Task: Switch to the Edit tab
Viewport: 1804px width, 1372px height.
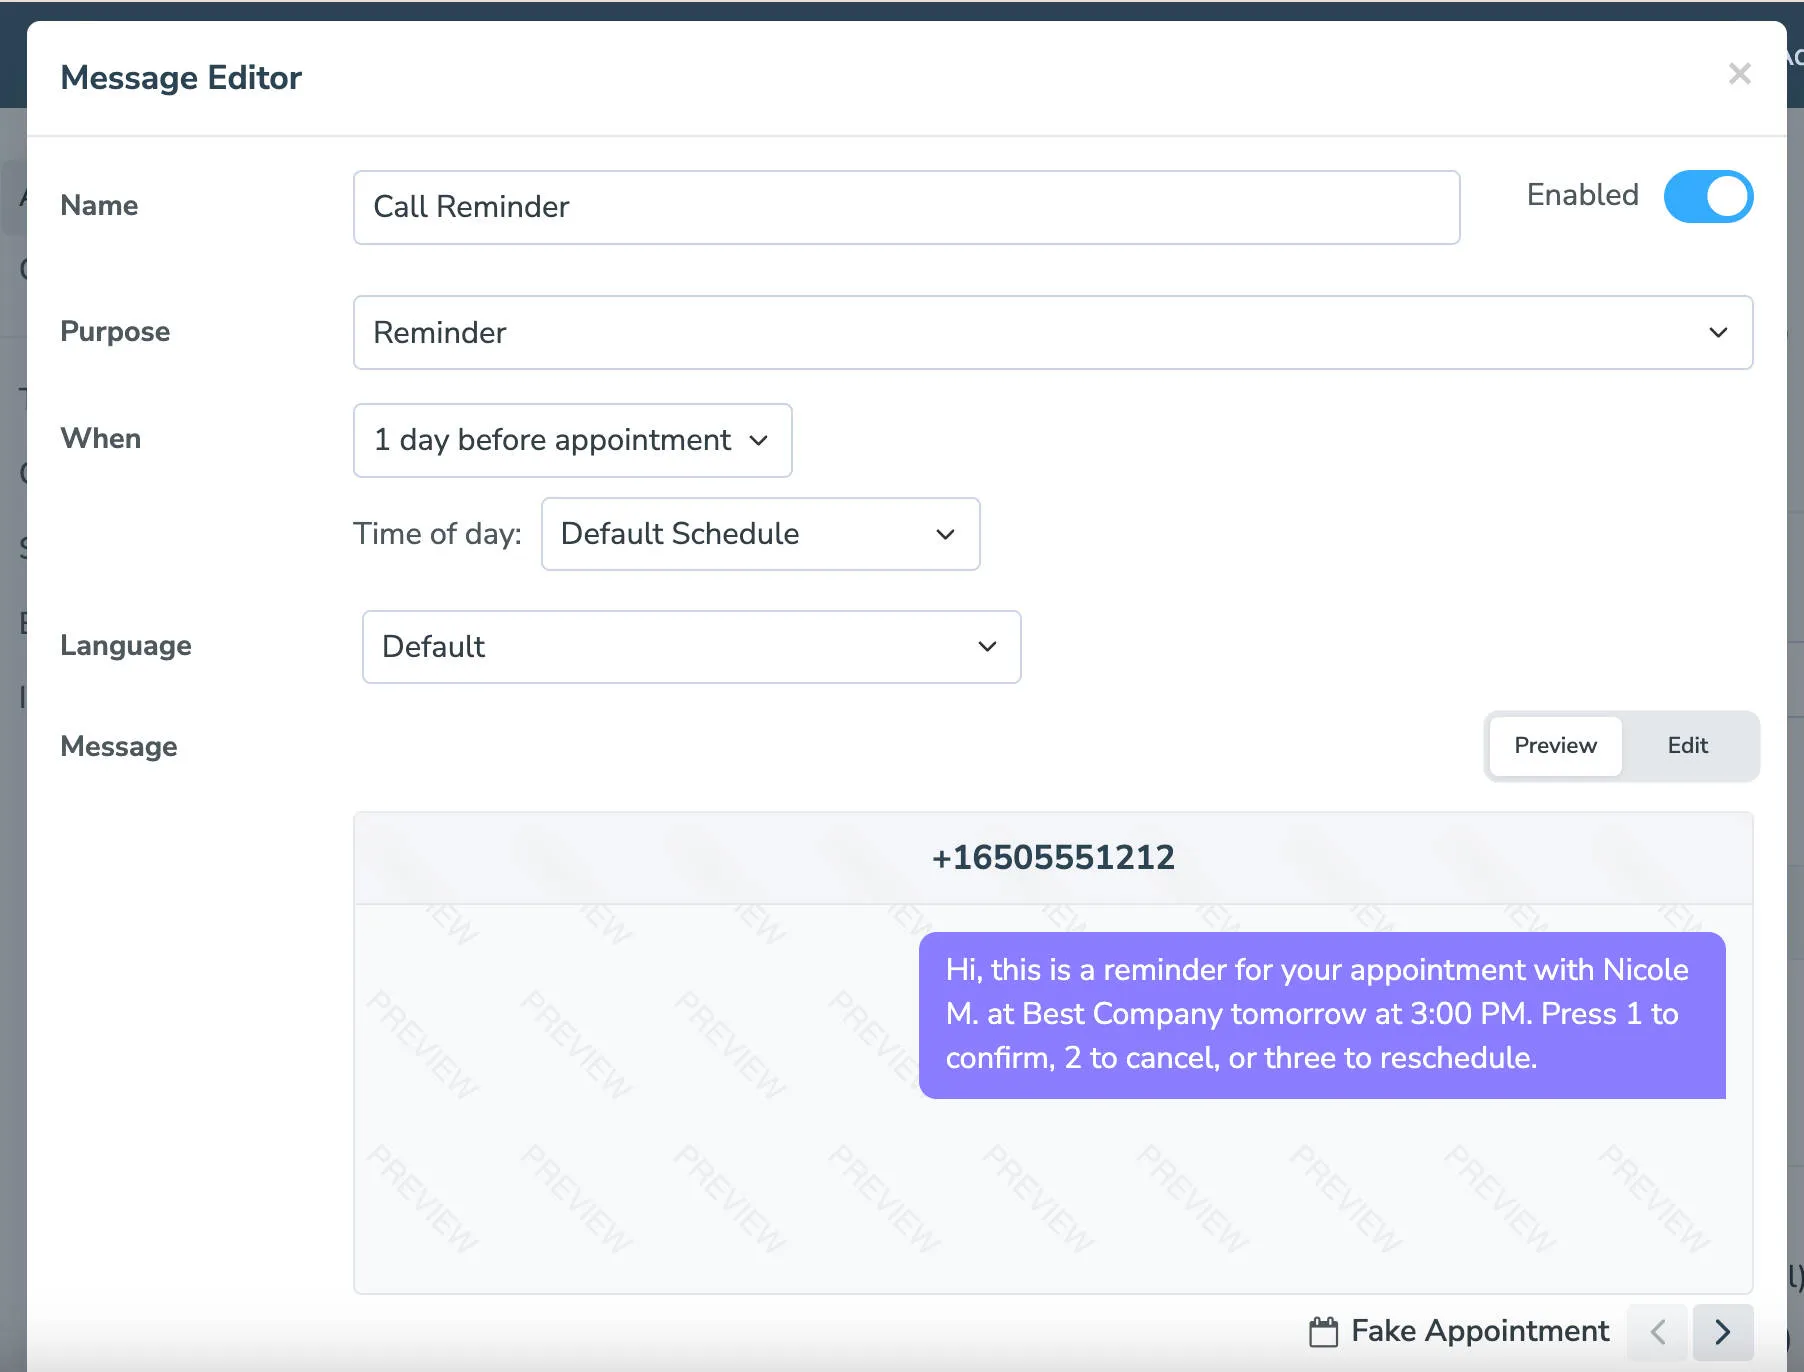Action: point(1687,745)
